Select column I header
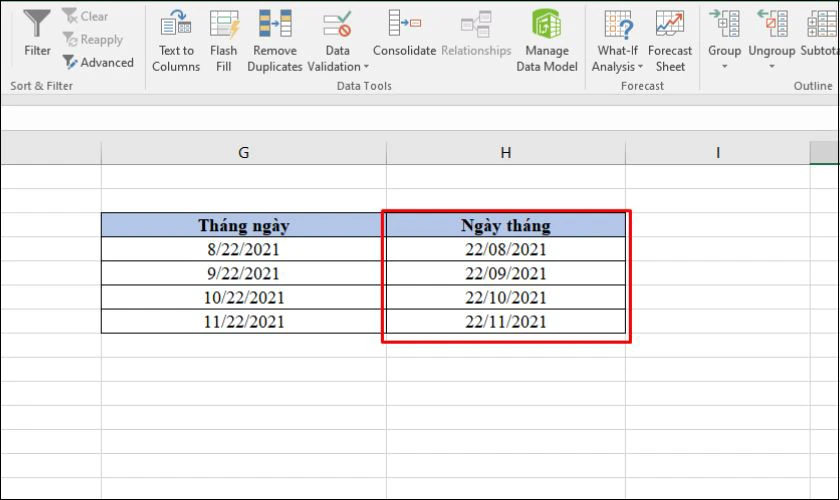This screenshot has width=840, height=500. pos(717,153)
